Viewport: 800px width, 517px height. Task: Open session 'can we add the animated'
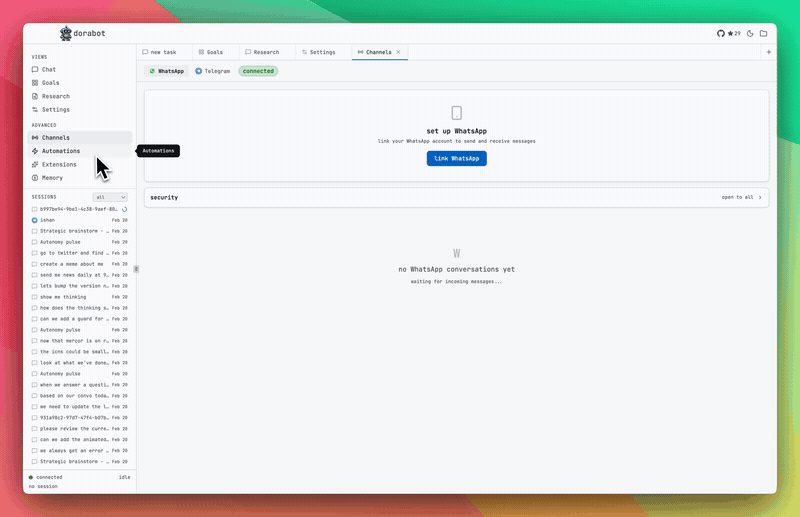pyautogui.click(x=80, y=440)
